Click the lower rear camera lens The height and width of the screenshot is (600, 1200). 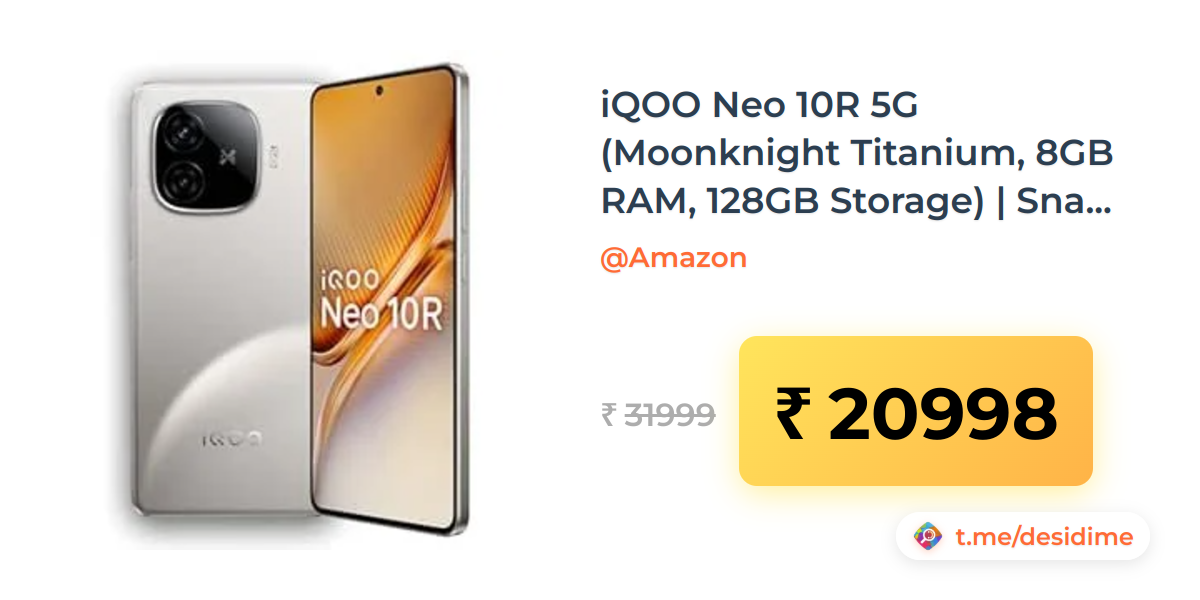coord(184,181)
